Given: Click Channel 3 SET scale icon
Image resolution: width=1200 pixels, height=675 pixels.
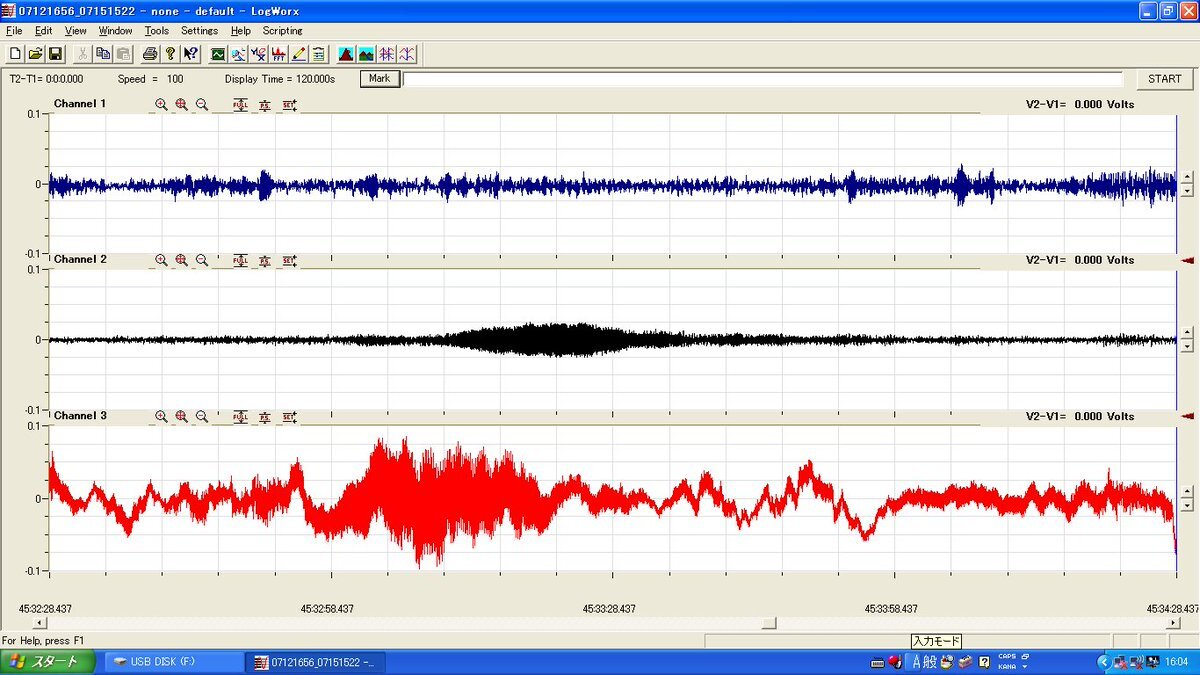Looking at the screenshot, I should click(x=289, y=416).
